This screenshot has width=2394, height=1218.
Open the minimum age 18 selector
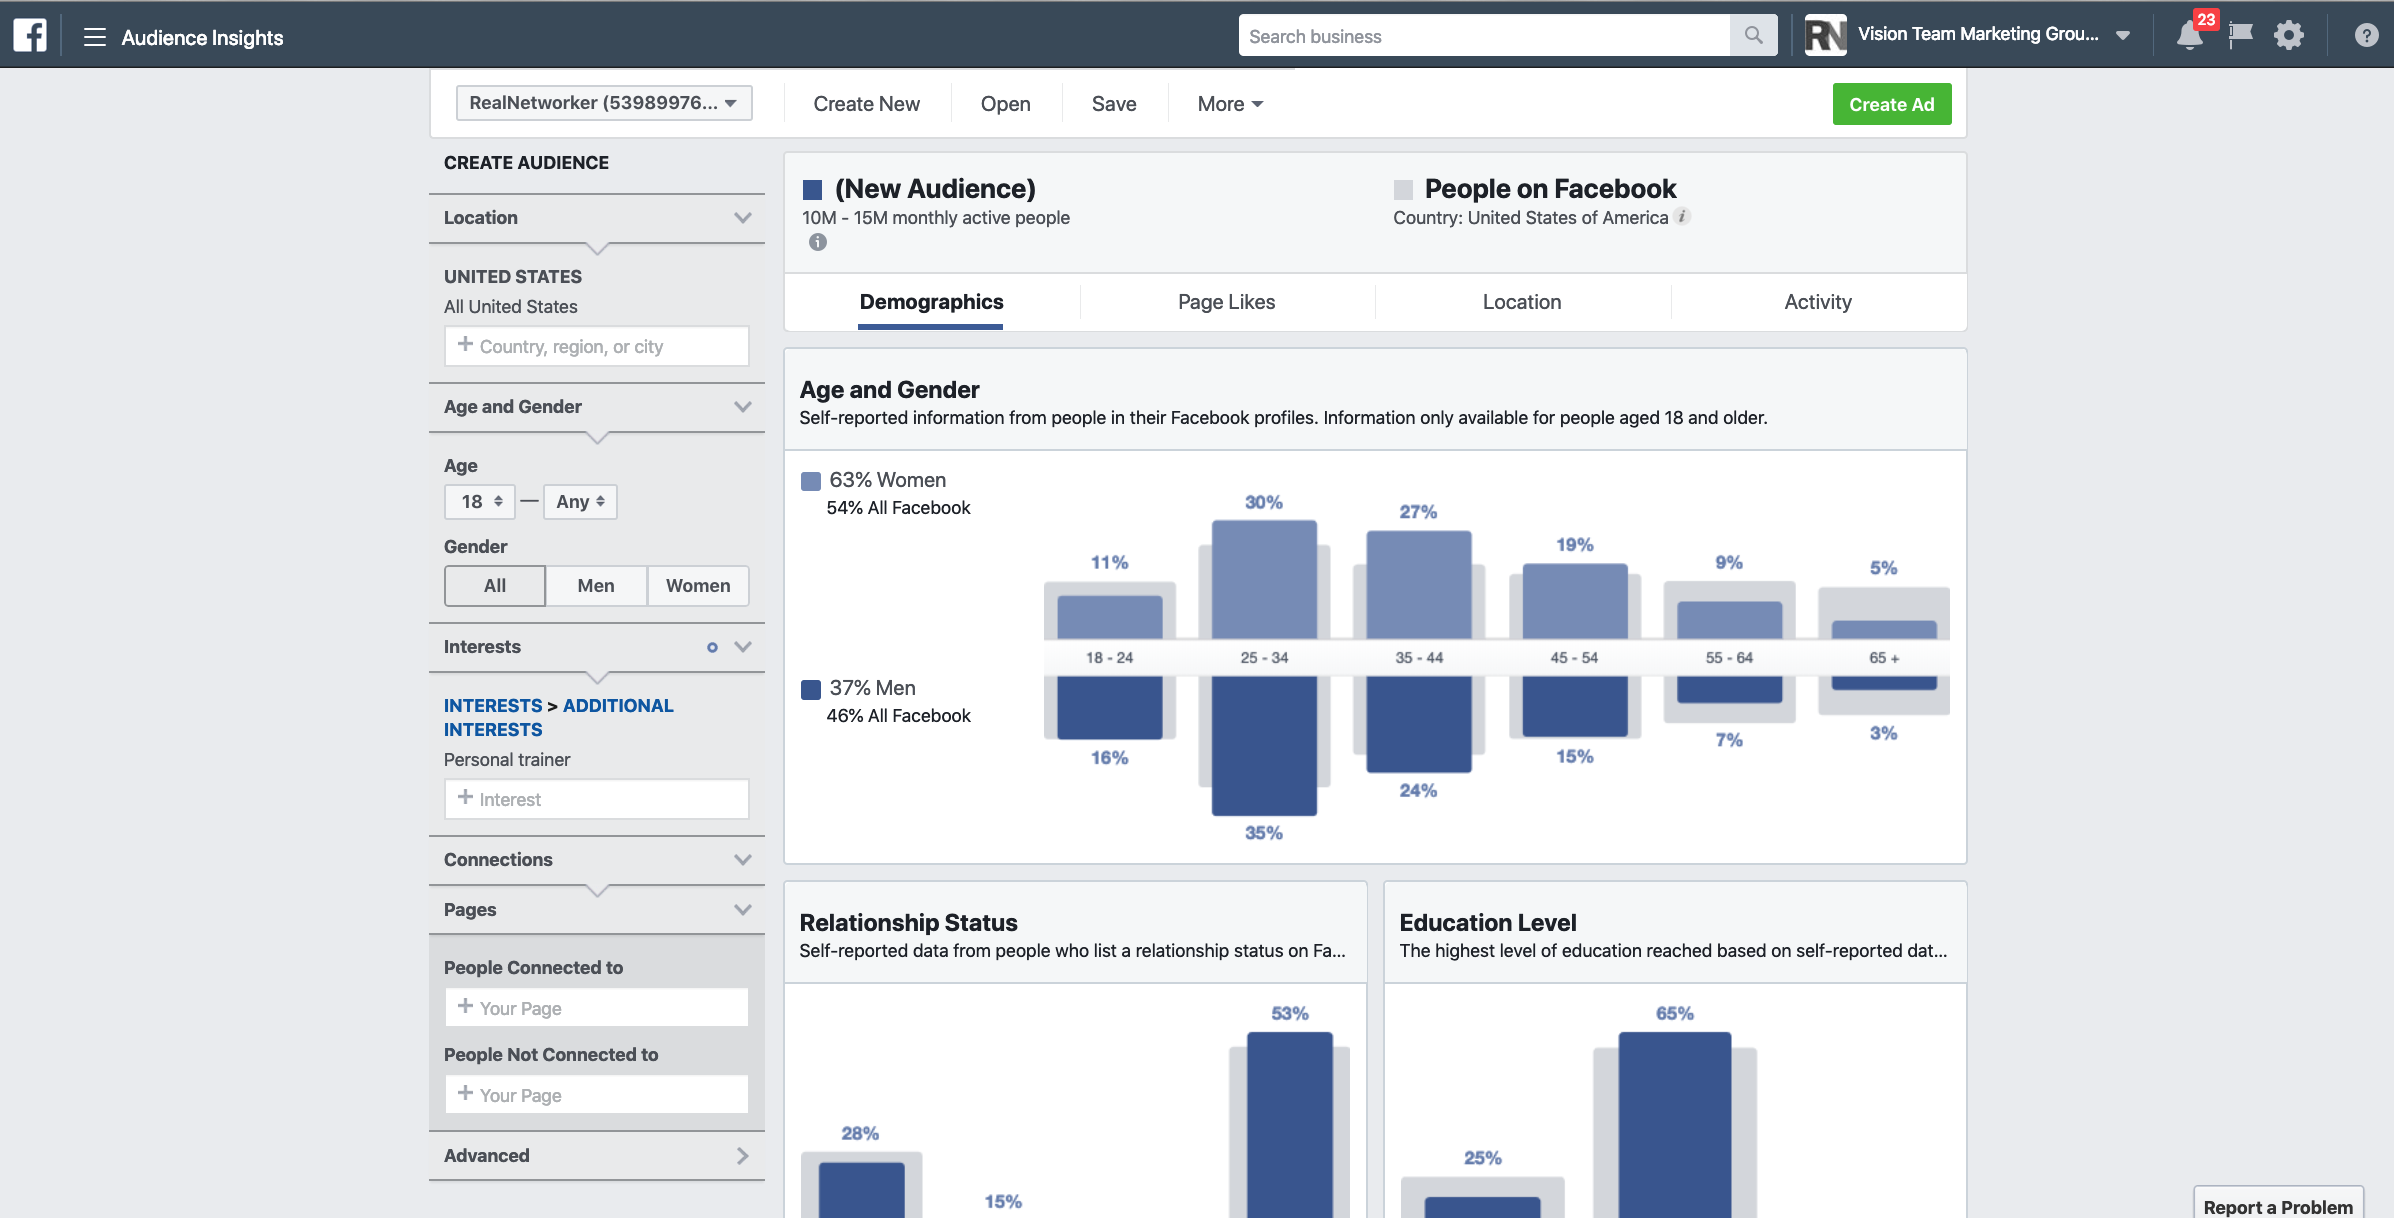pyautogui.click(x=480, y=502)
